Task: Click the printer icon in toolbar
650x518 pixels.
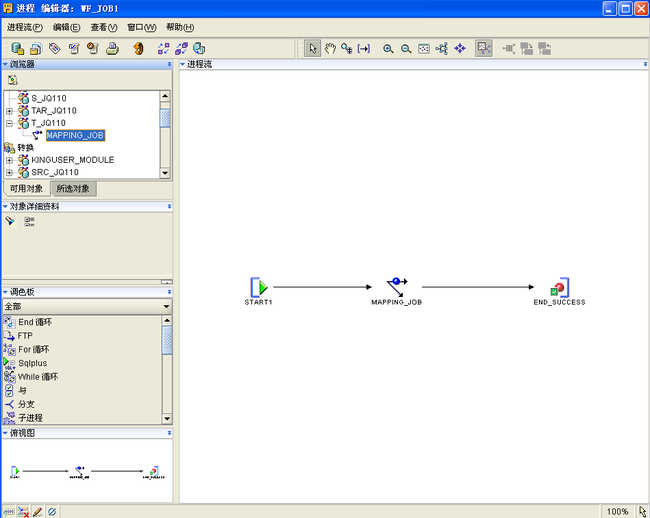Action: pos(112,49)
